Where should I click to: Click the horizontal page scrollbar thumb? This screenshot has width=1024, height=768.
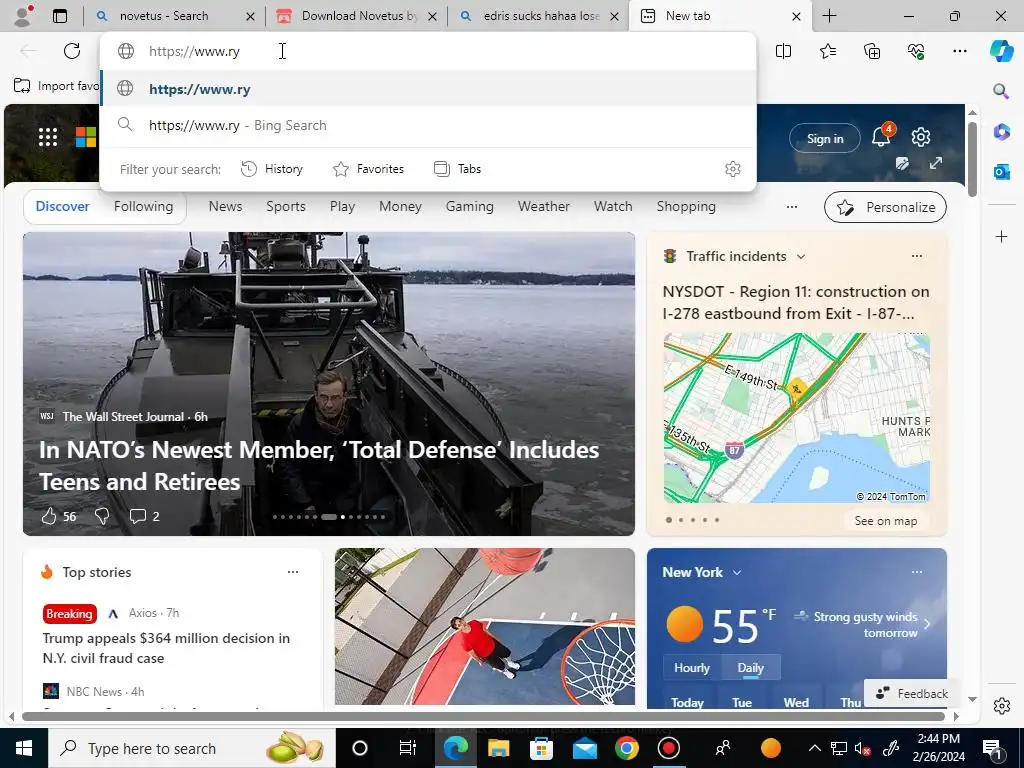point(483,716)
